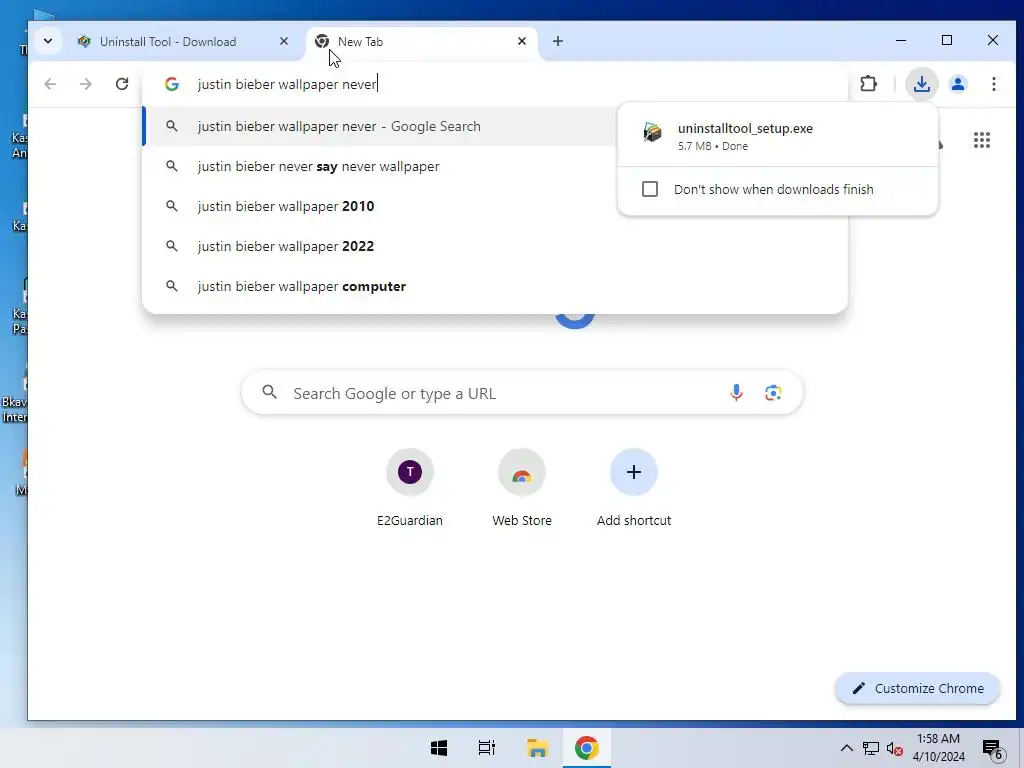Open Chrome three-dot menu
The height and width of the screenshot is (768, 1024).
pos(993,84)
